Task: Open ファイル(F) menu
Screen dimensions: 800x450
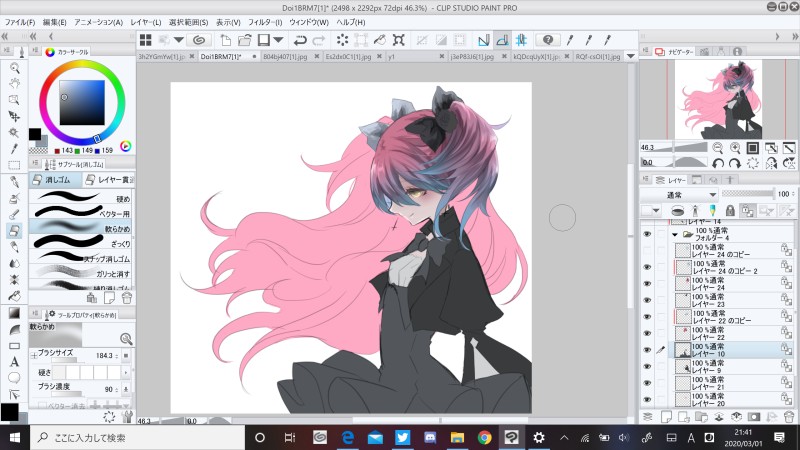Action: pyautogui.click(x=20, y=22)
